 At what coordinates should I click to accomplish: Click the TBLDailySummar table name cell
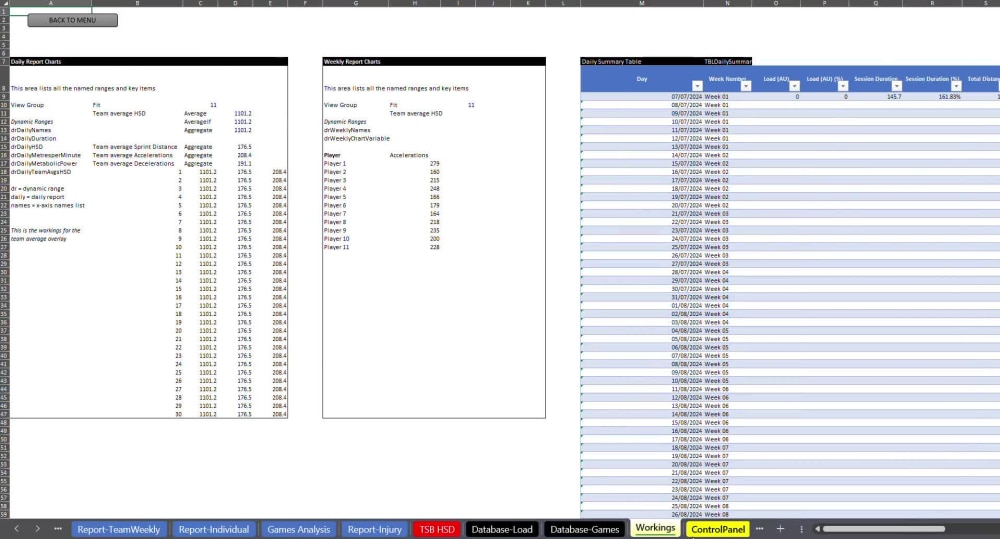click(x=728, y=62)
